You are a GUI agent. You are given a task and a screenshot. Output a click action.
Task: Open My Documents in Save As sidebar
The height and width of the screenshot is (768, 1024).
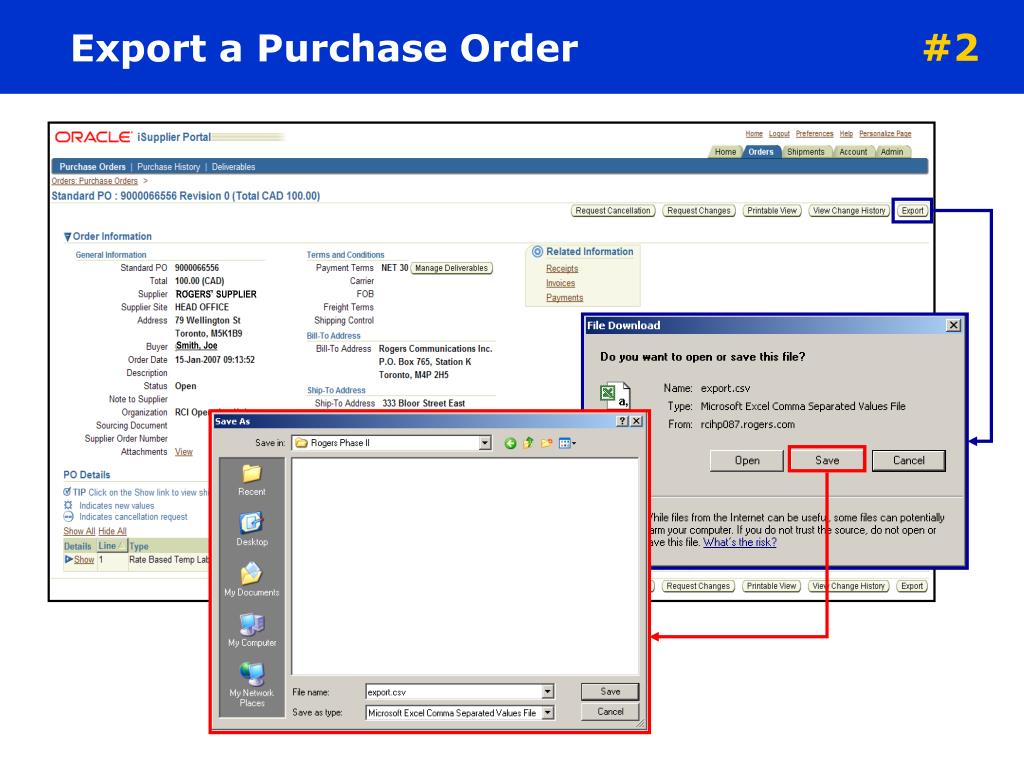pyautogui.click(x=251, y=580)
